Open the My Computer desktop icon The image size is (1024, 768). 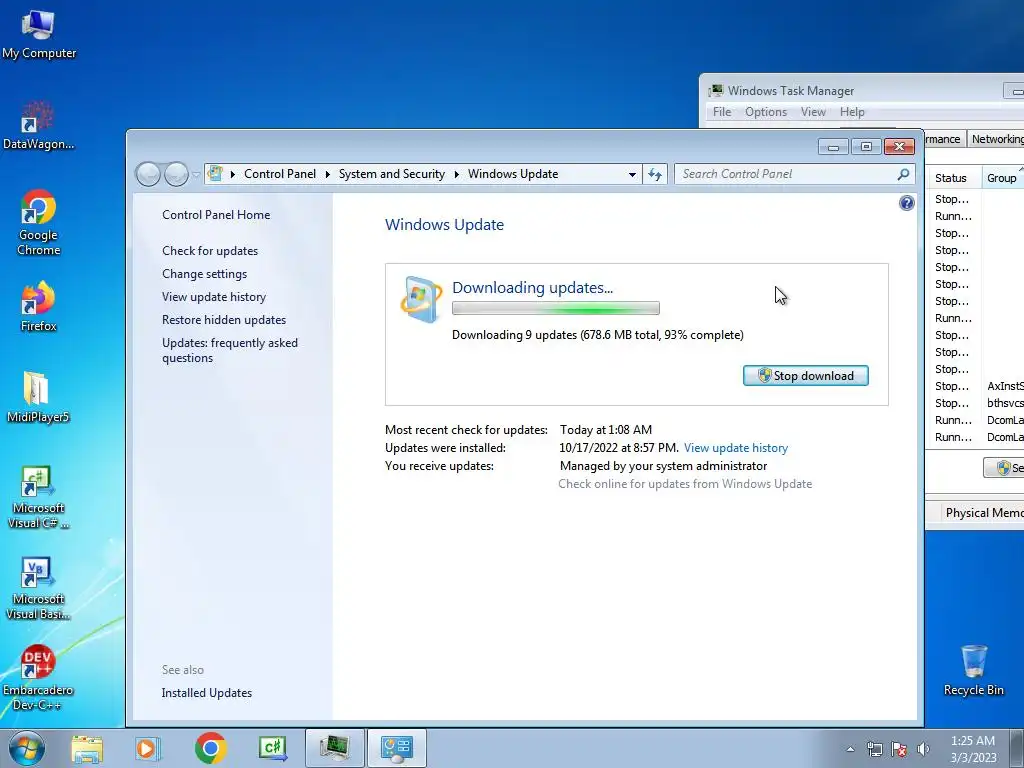coord(39,35)
